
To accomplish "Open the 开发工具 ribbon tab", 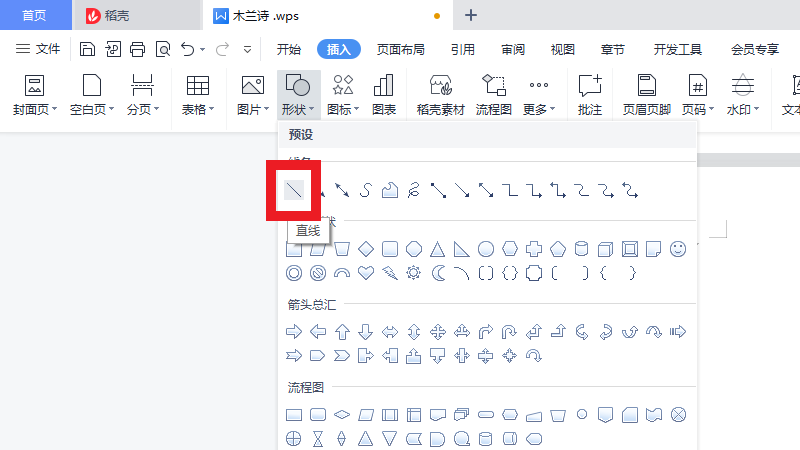I will tap(678, 49).
